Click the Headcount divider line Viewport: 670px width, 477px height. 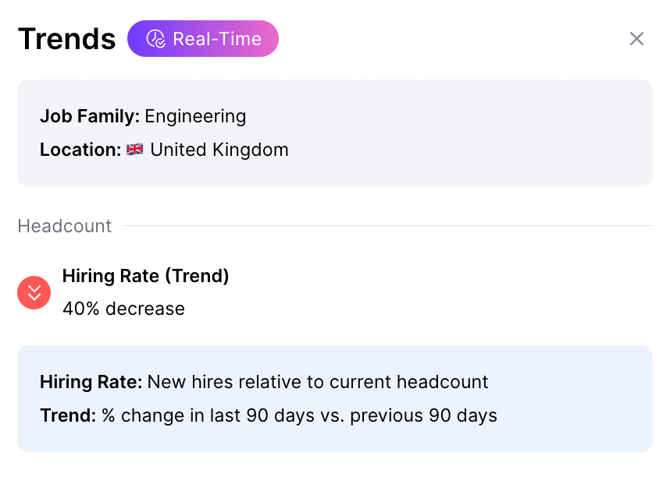pos(388,225)
